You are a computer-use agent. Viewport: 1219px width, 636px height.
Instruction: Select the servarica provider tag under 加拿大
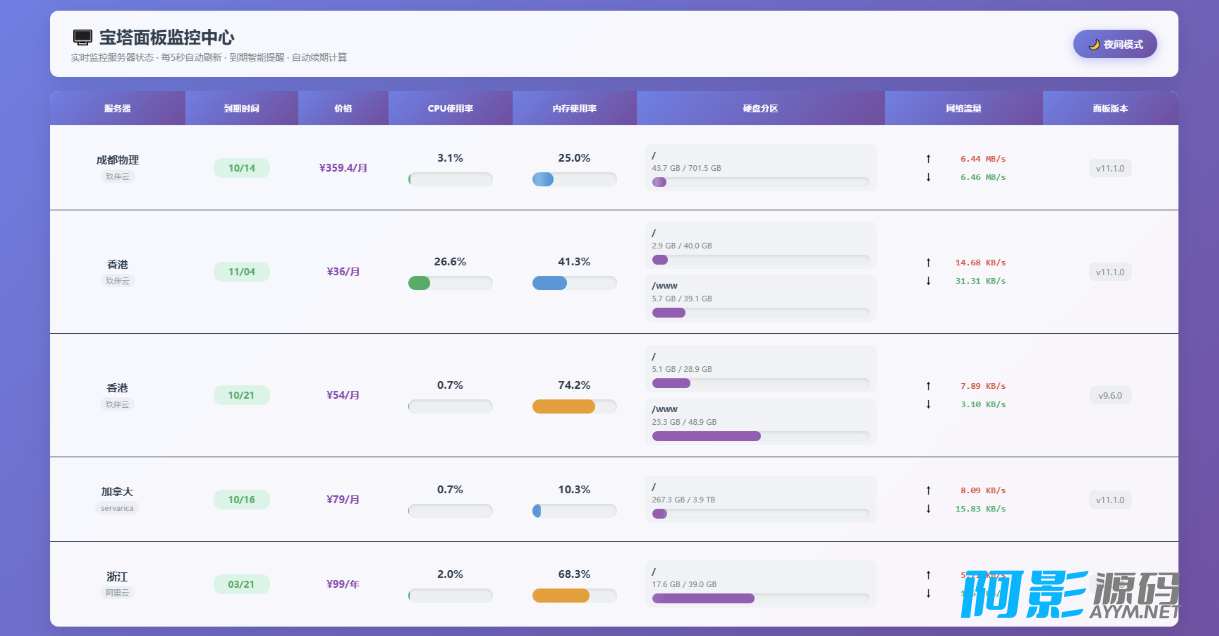117,508
